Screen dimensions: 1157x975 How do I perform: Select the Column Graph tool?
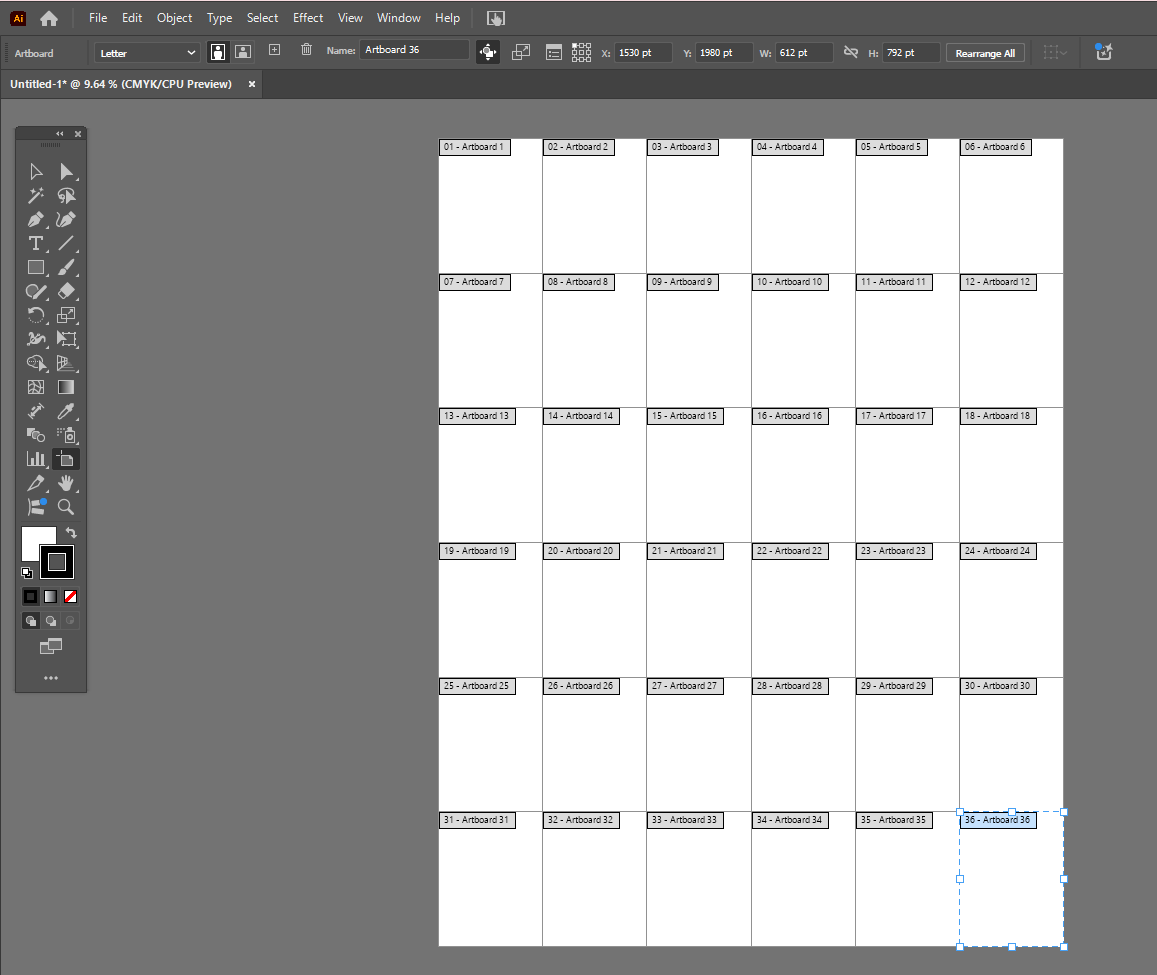(35, 459)
